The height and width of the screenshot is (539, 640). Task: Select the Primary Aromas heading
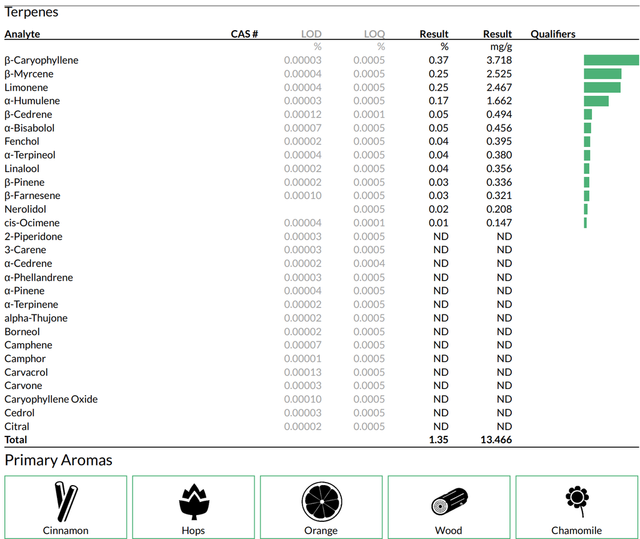pyautogui.click(x=58, y=460)
